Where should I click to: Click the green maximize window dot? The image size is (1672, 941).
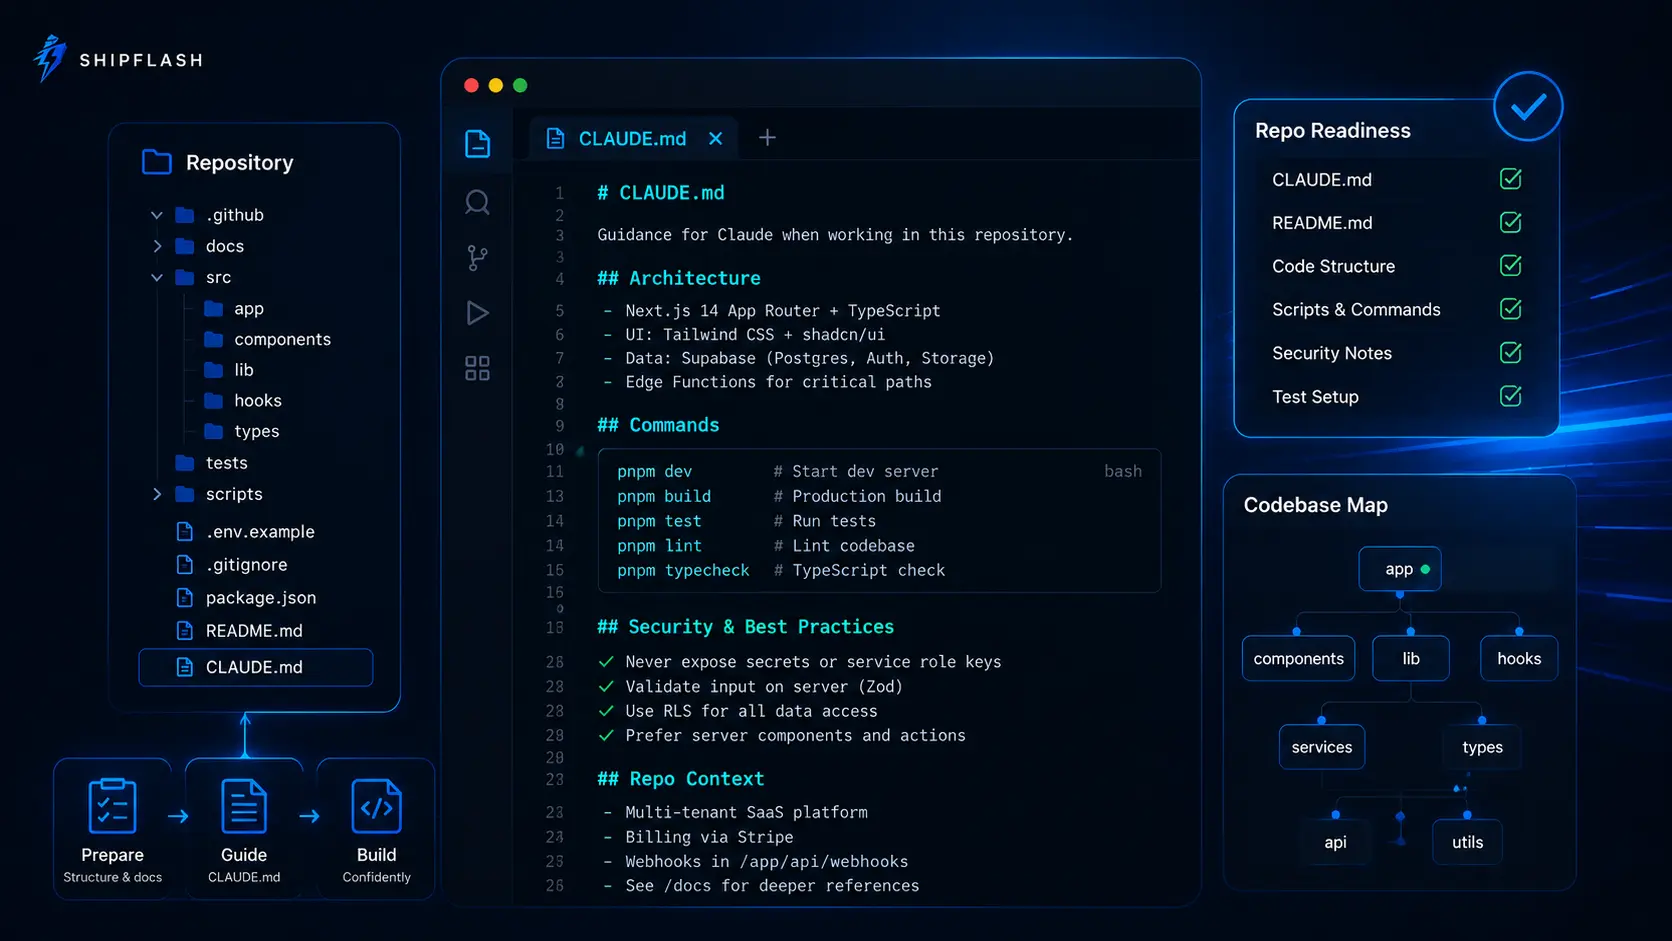click(x=520, y=85)
